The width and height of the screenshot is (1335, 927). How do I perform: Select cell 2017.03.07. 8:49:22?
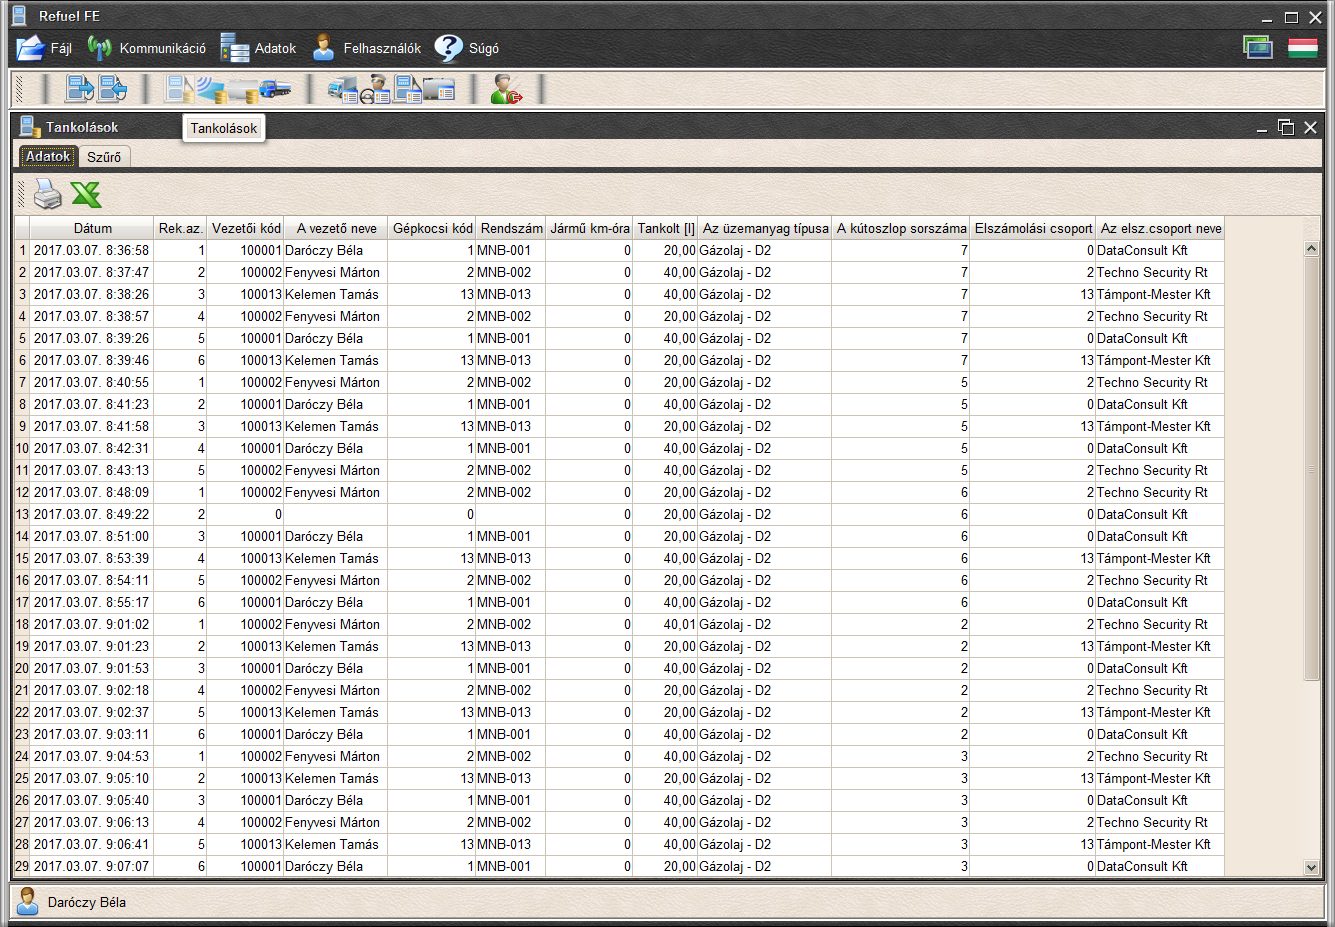tap(92, 514)
